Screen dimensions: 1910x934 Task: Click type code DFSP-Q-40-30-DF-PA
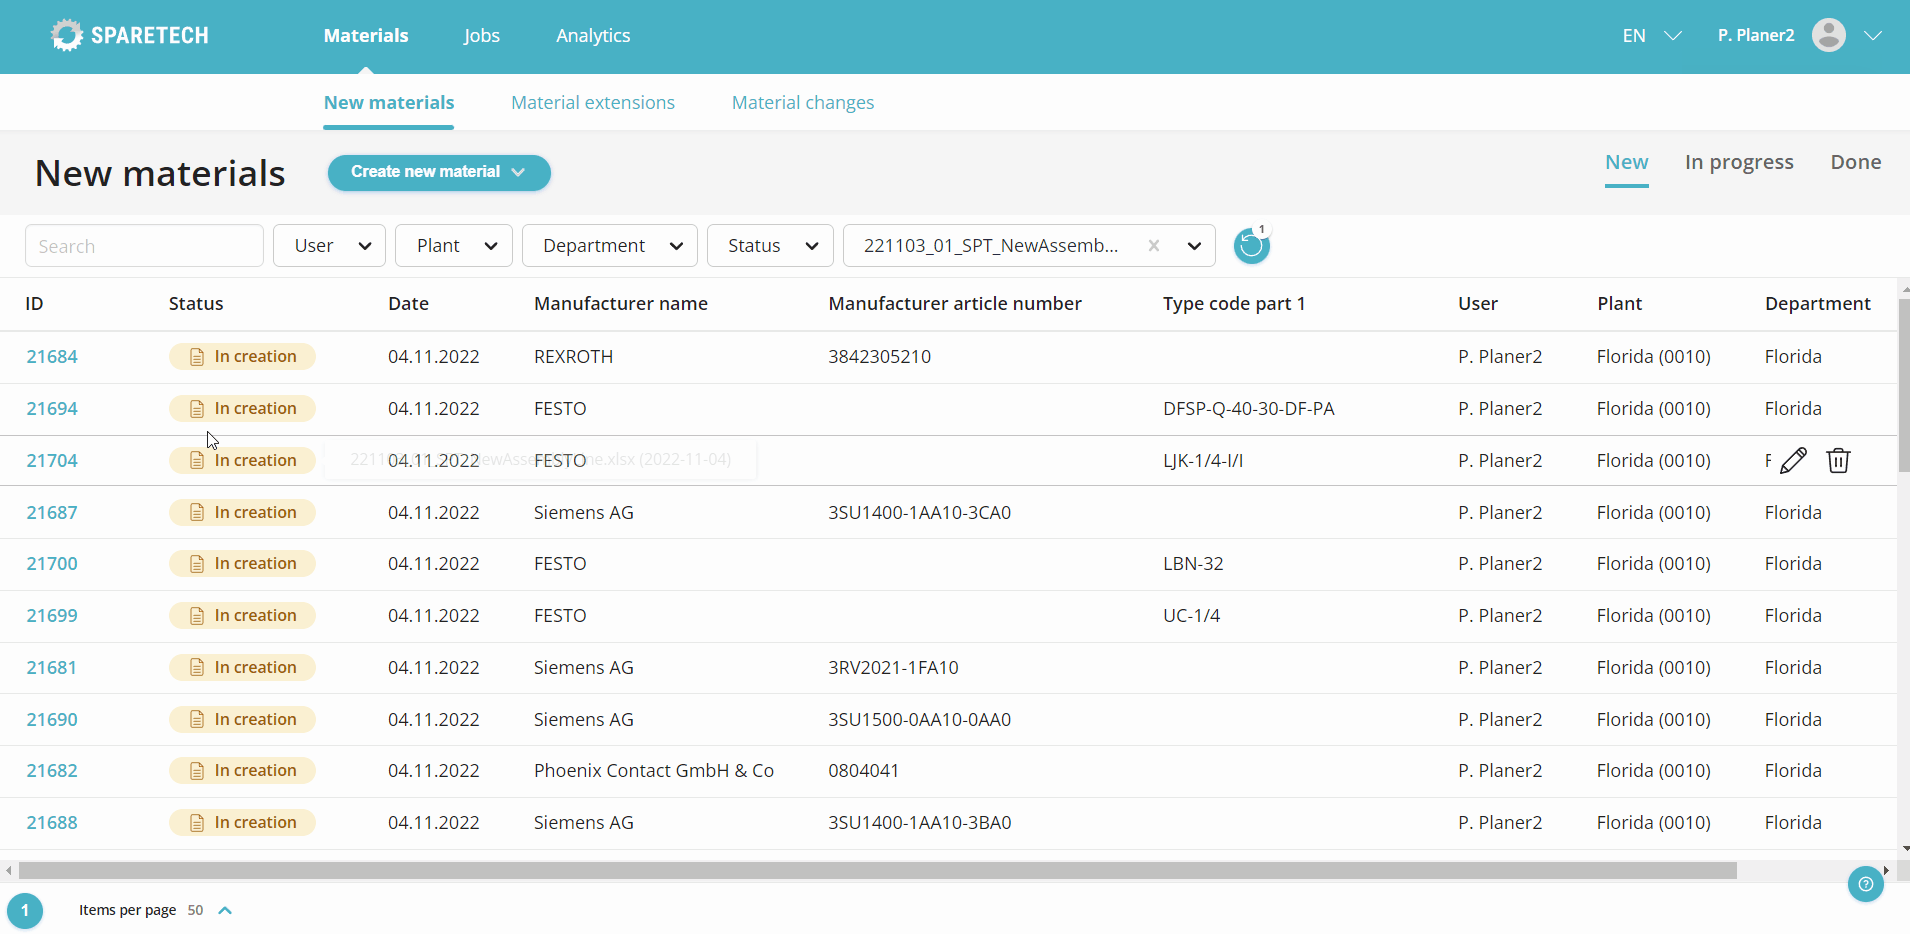coord(1249,409)
